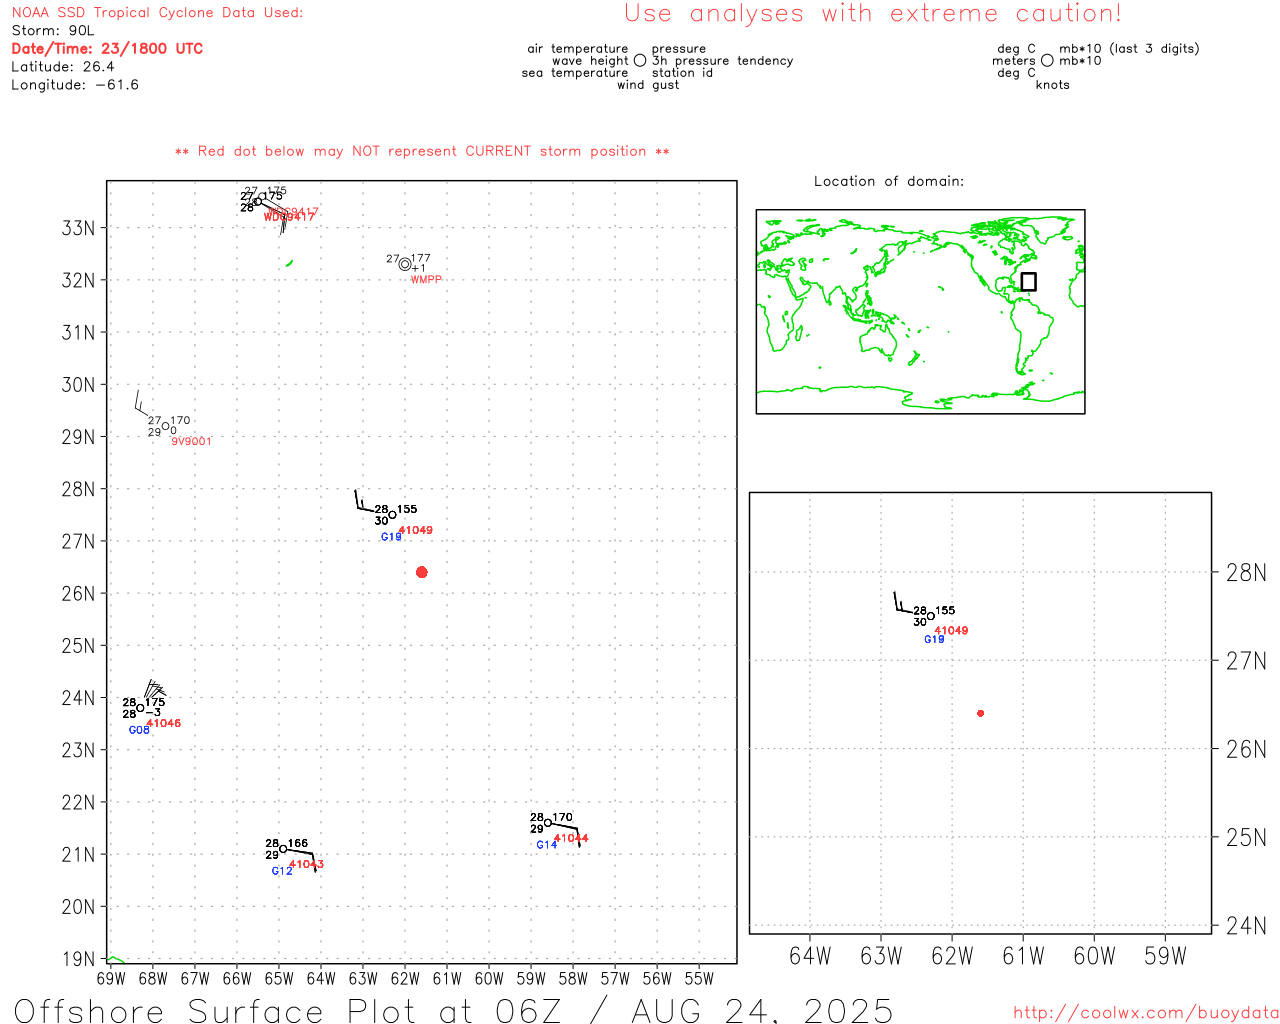Click the 28N label on the inset map
Image resolution: width=1280 pixels, height=1024 pixels.
[1246, 573]
